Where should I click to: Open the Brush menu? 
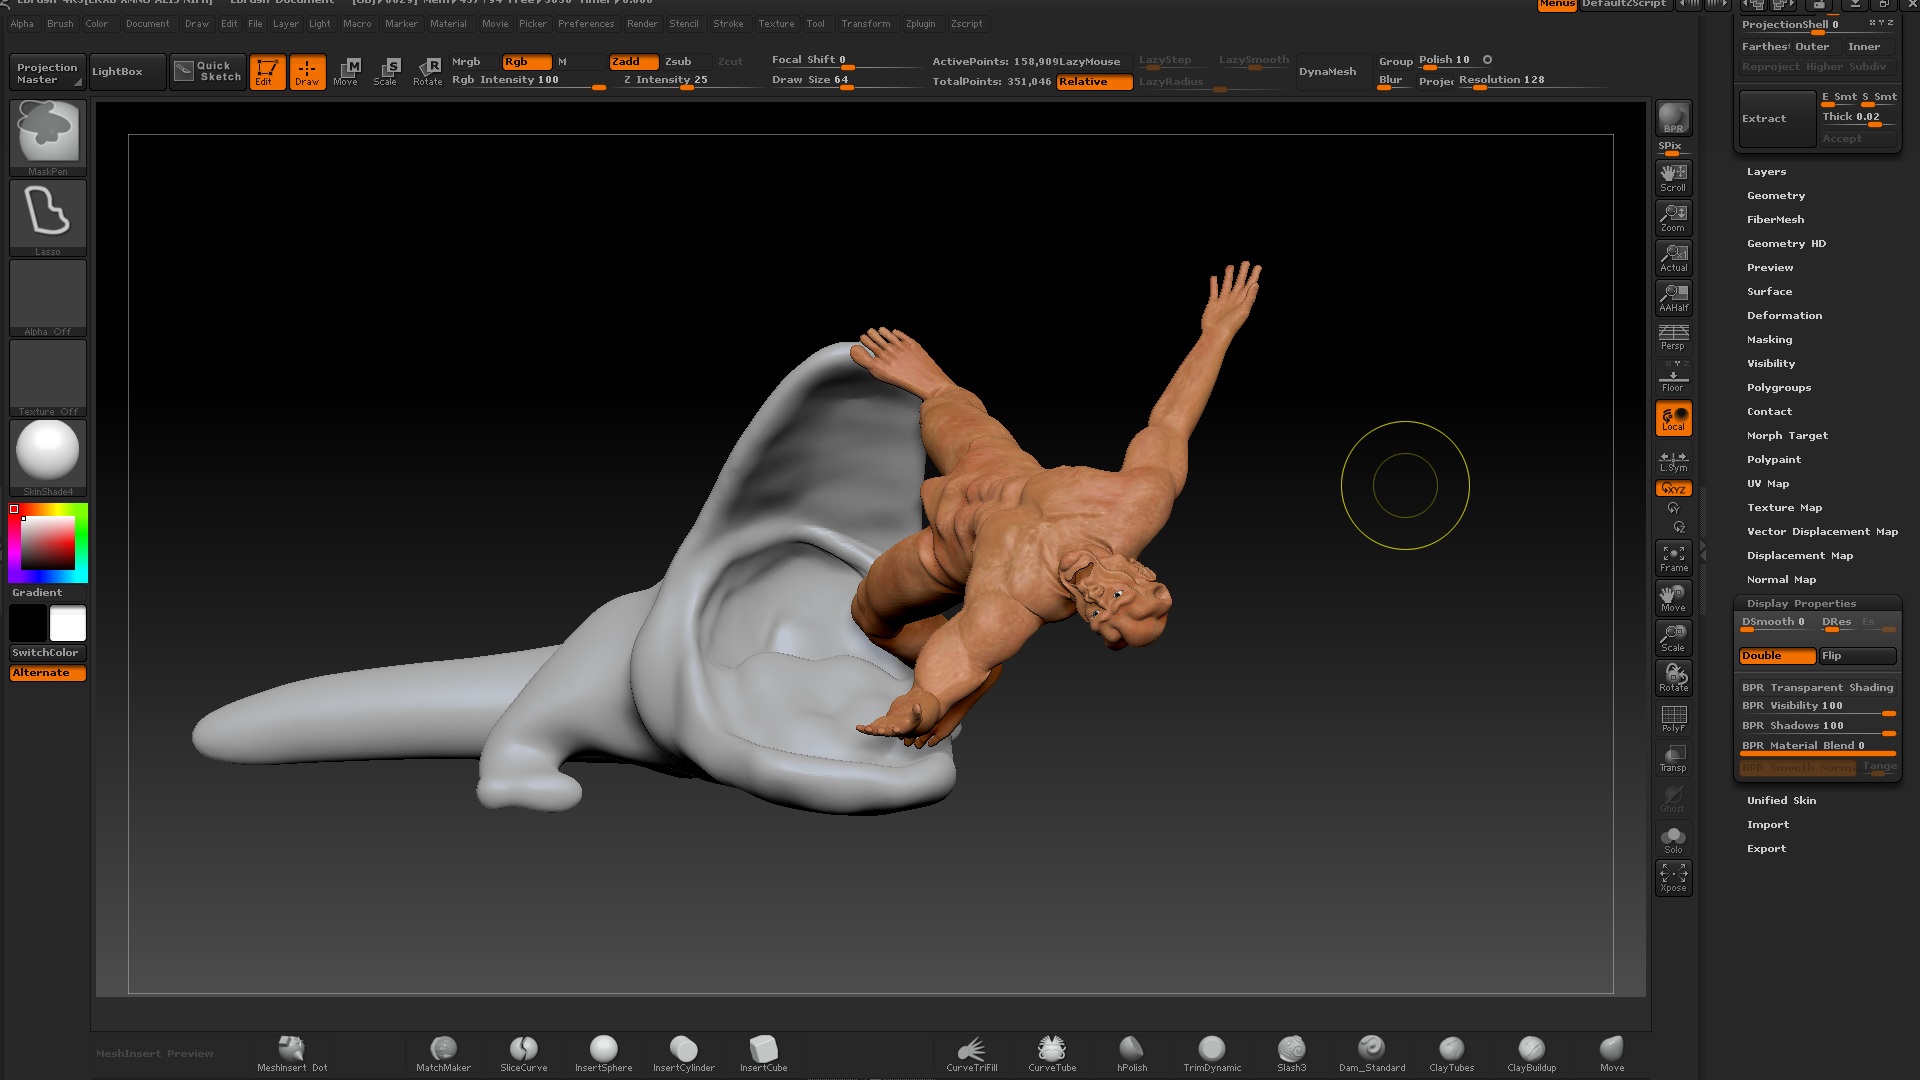coord(60,24)
